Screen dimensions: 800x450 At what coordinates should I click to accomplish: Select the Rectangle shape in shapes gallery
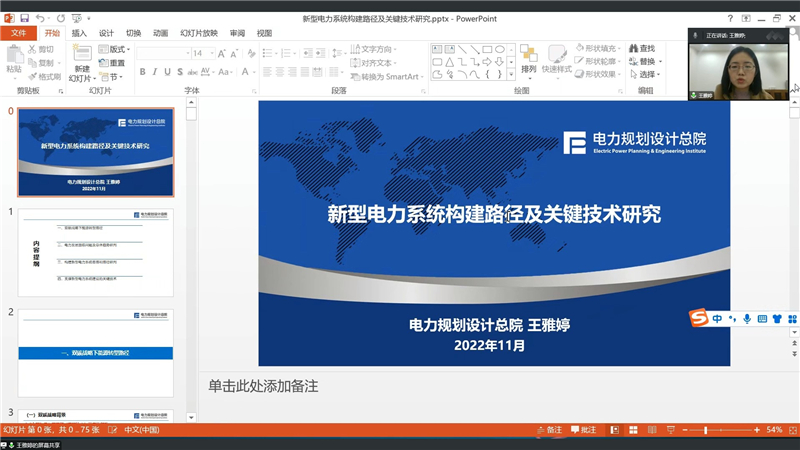(487, 49)
